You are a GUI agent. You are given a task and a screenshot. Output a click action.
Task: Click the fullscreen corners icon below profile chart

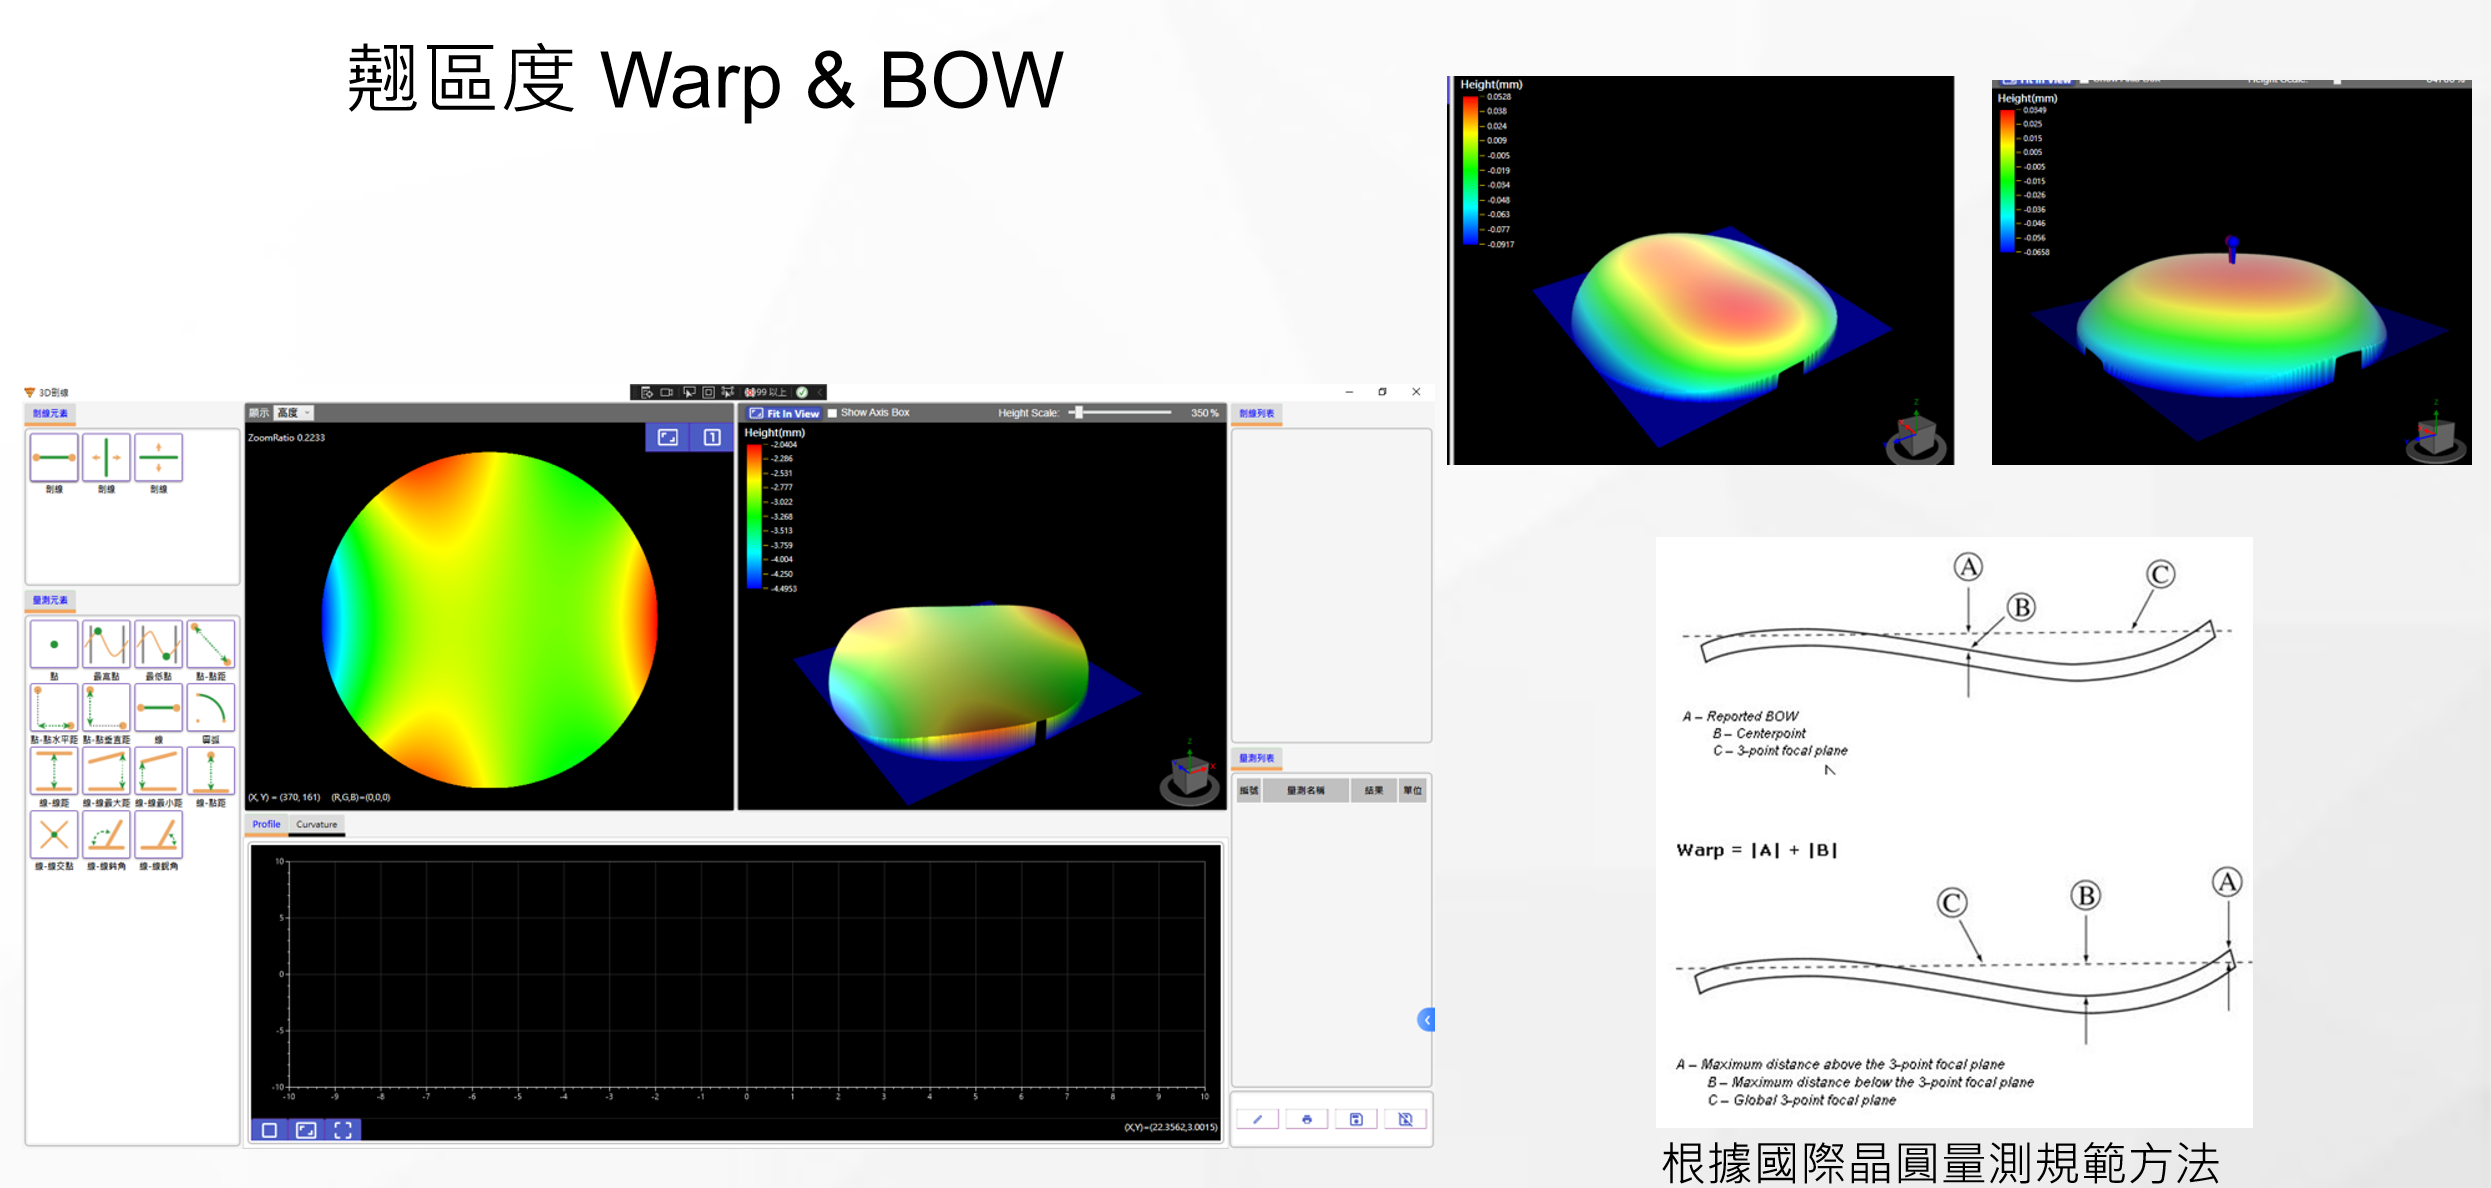(343, 1130)
